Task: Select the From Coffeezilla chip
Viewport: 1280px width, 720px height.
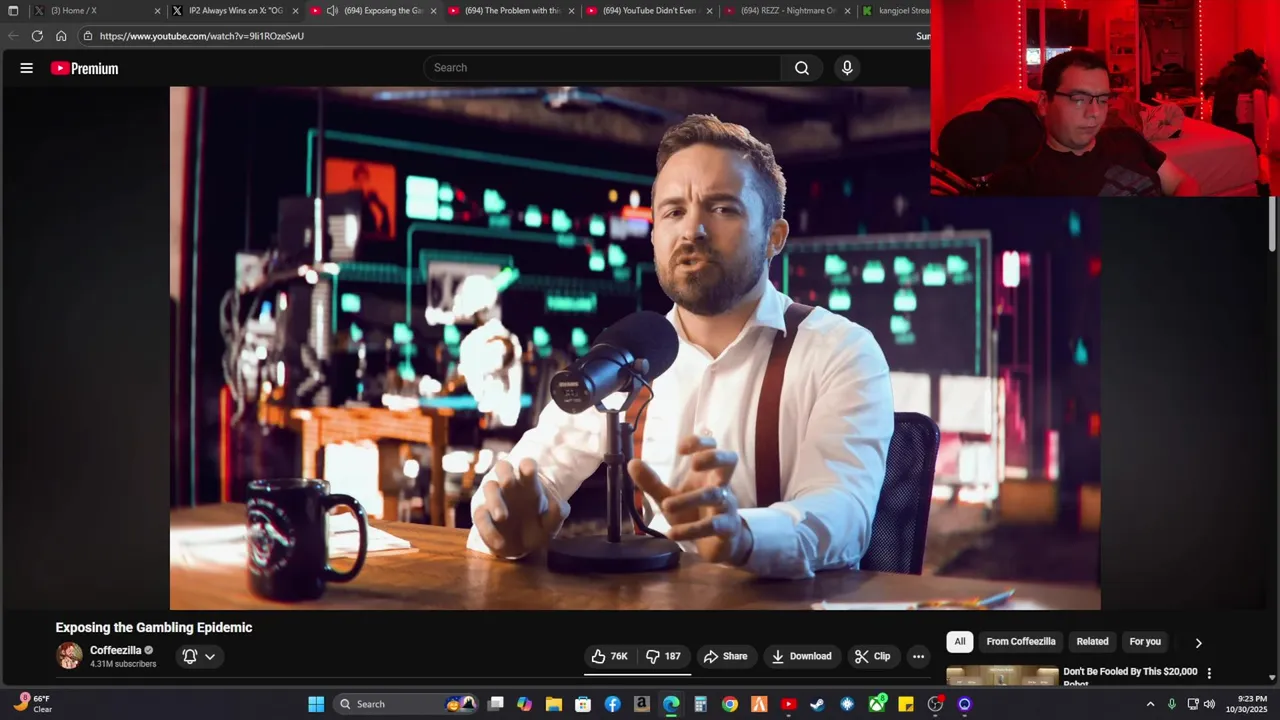Action: (x=1021, y=642)
